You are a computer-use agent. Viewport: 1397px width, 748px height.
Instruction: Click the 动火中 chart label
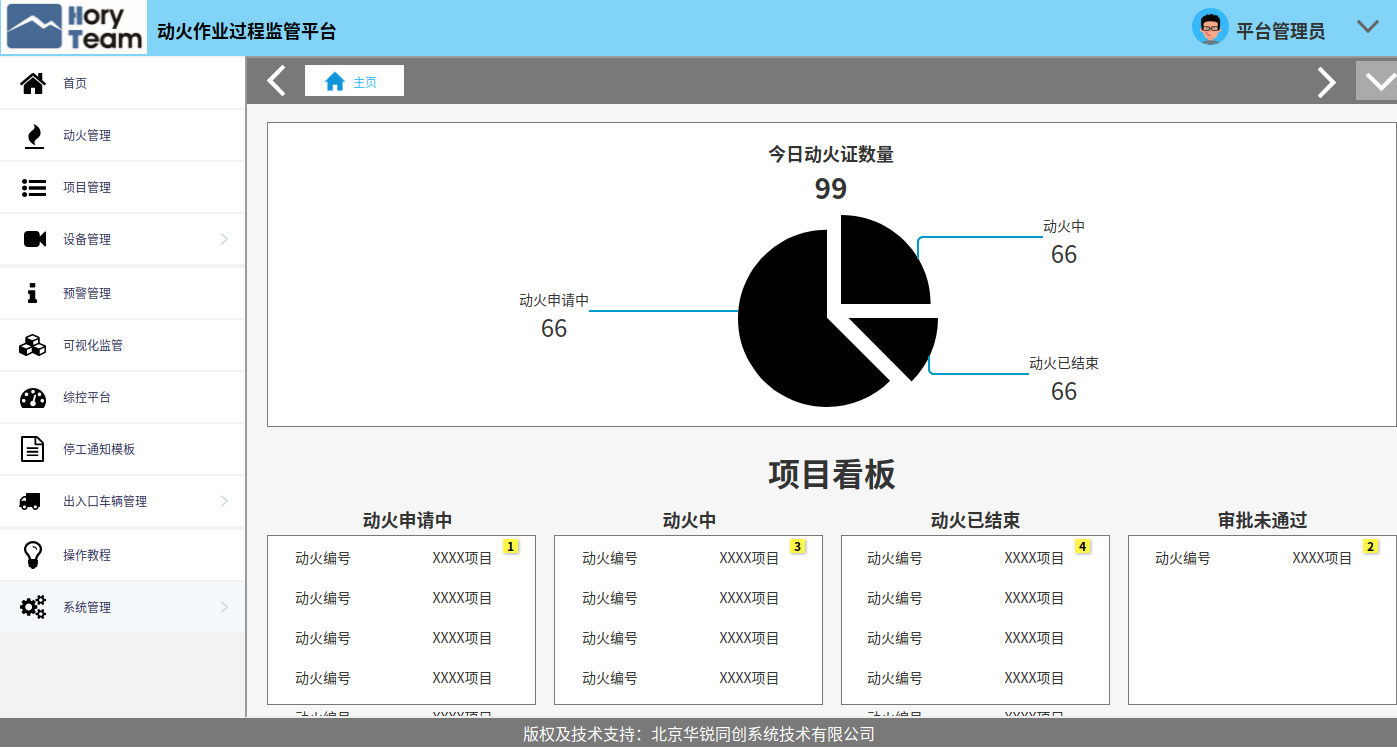click(x=1064, y=227)
